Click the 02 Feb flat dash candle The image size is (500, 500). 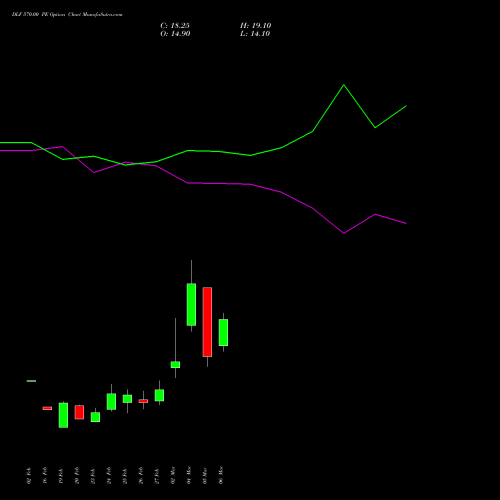pyautogui.click(x=31, y=381)
